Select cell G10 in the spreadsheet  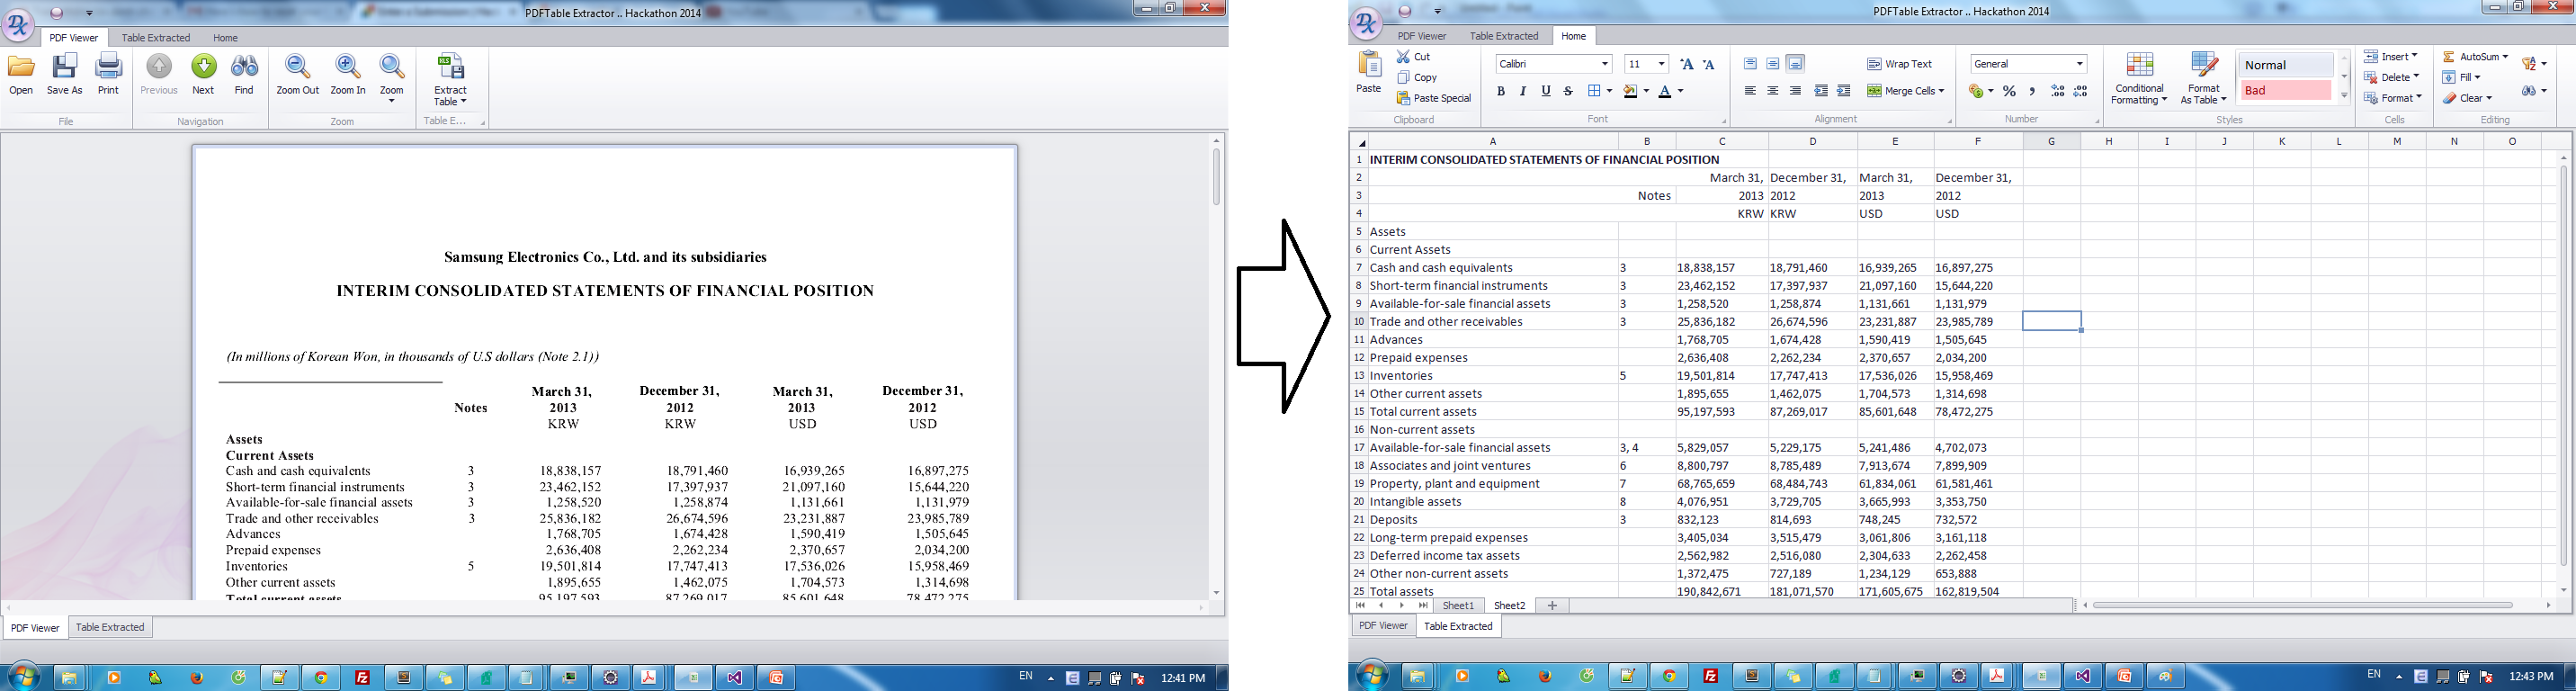[x=2051, y=321]
